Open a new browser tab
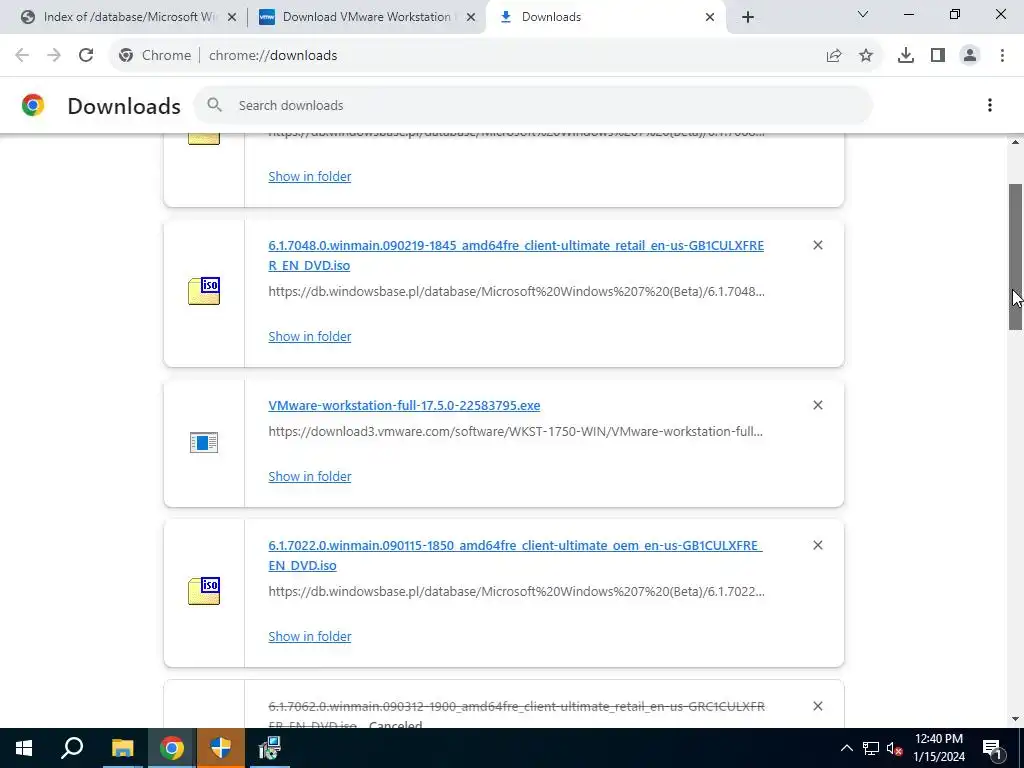This screenshot has width=1024, height=768. pyautogui.click(x=748, y=17)
